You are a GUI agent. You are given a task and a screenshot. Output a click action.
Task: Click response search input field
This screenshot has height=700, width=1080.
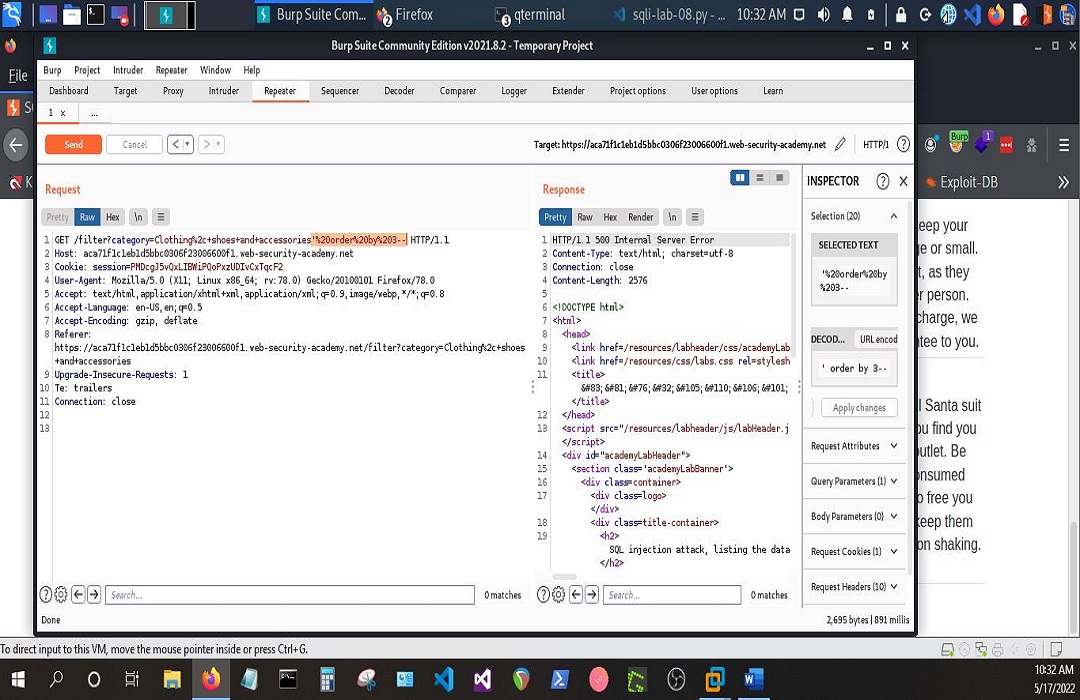click(672, 595)
